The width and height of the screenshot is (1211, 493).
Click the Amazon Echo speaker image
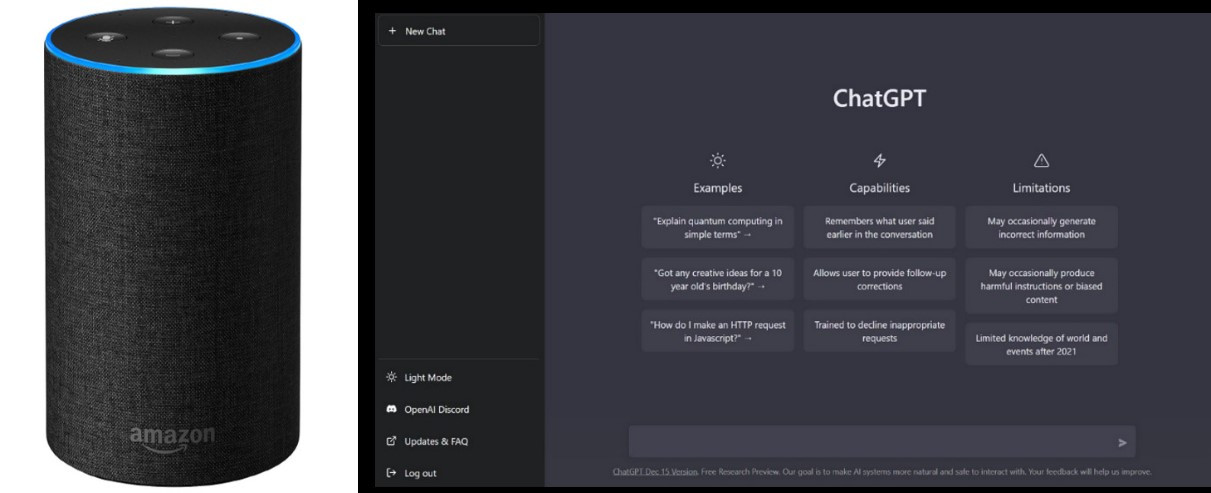tap(172, 245)
